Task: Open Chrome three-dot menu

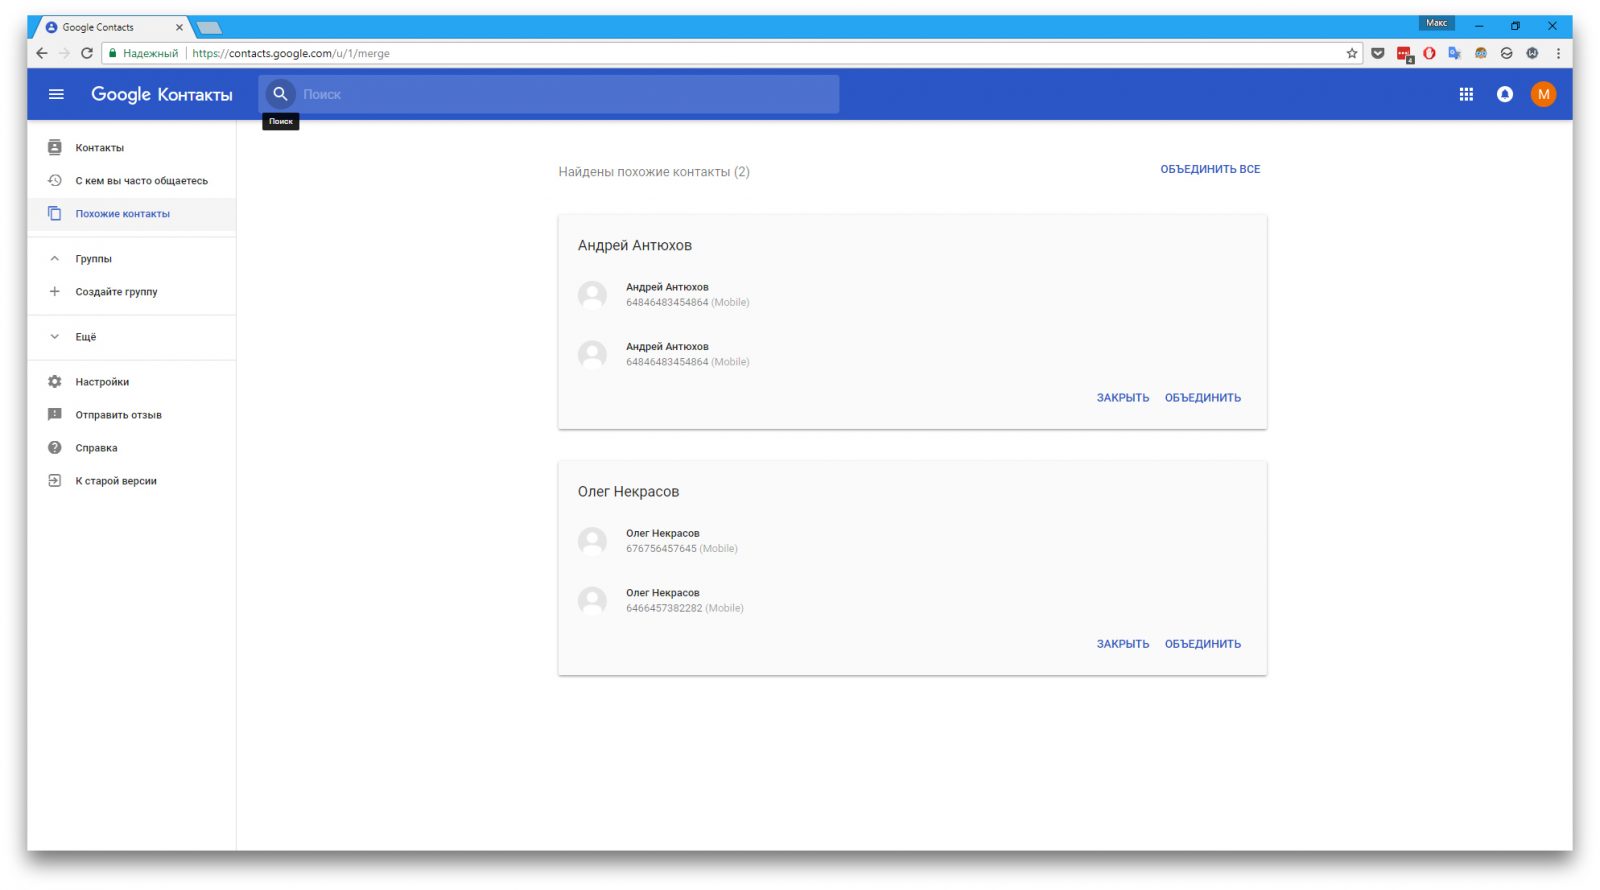Action: coord(1558,53)
